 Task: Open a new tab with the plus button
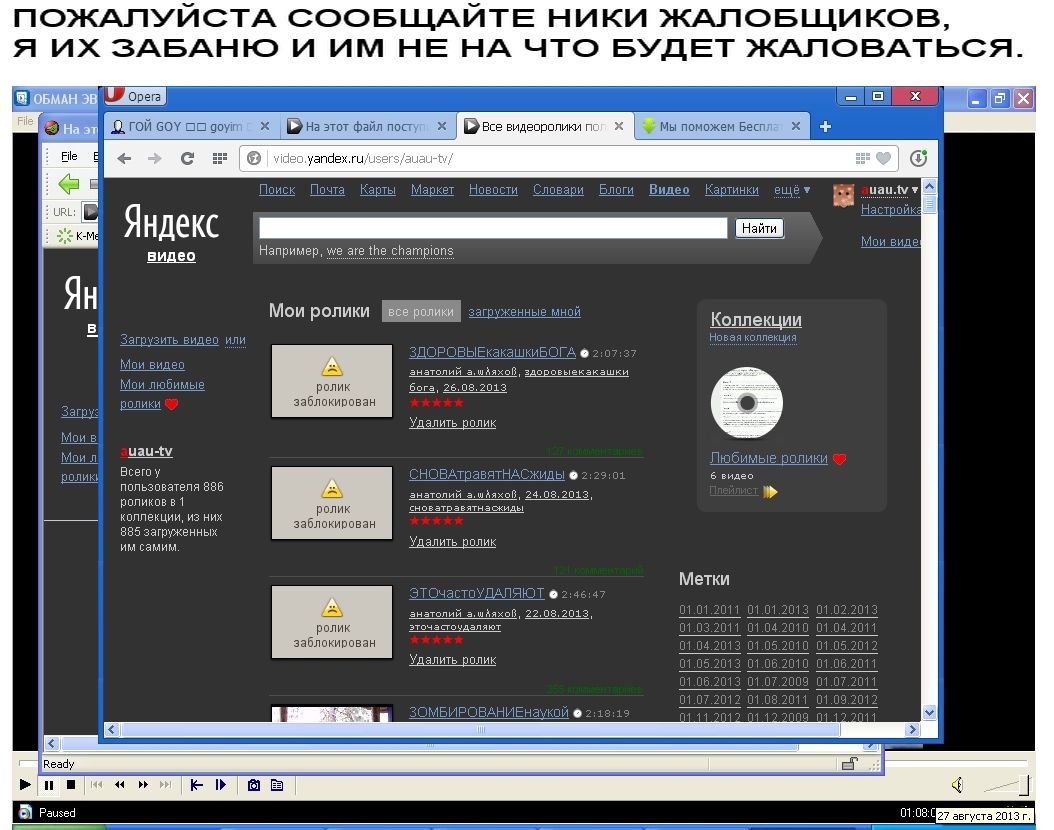pos(825,126)
